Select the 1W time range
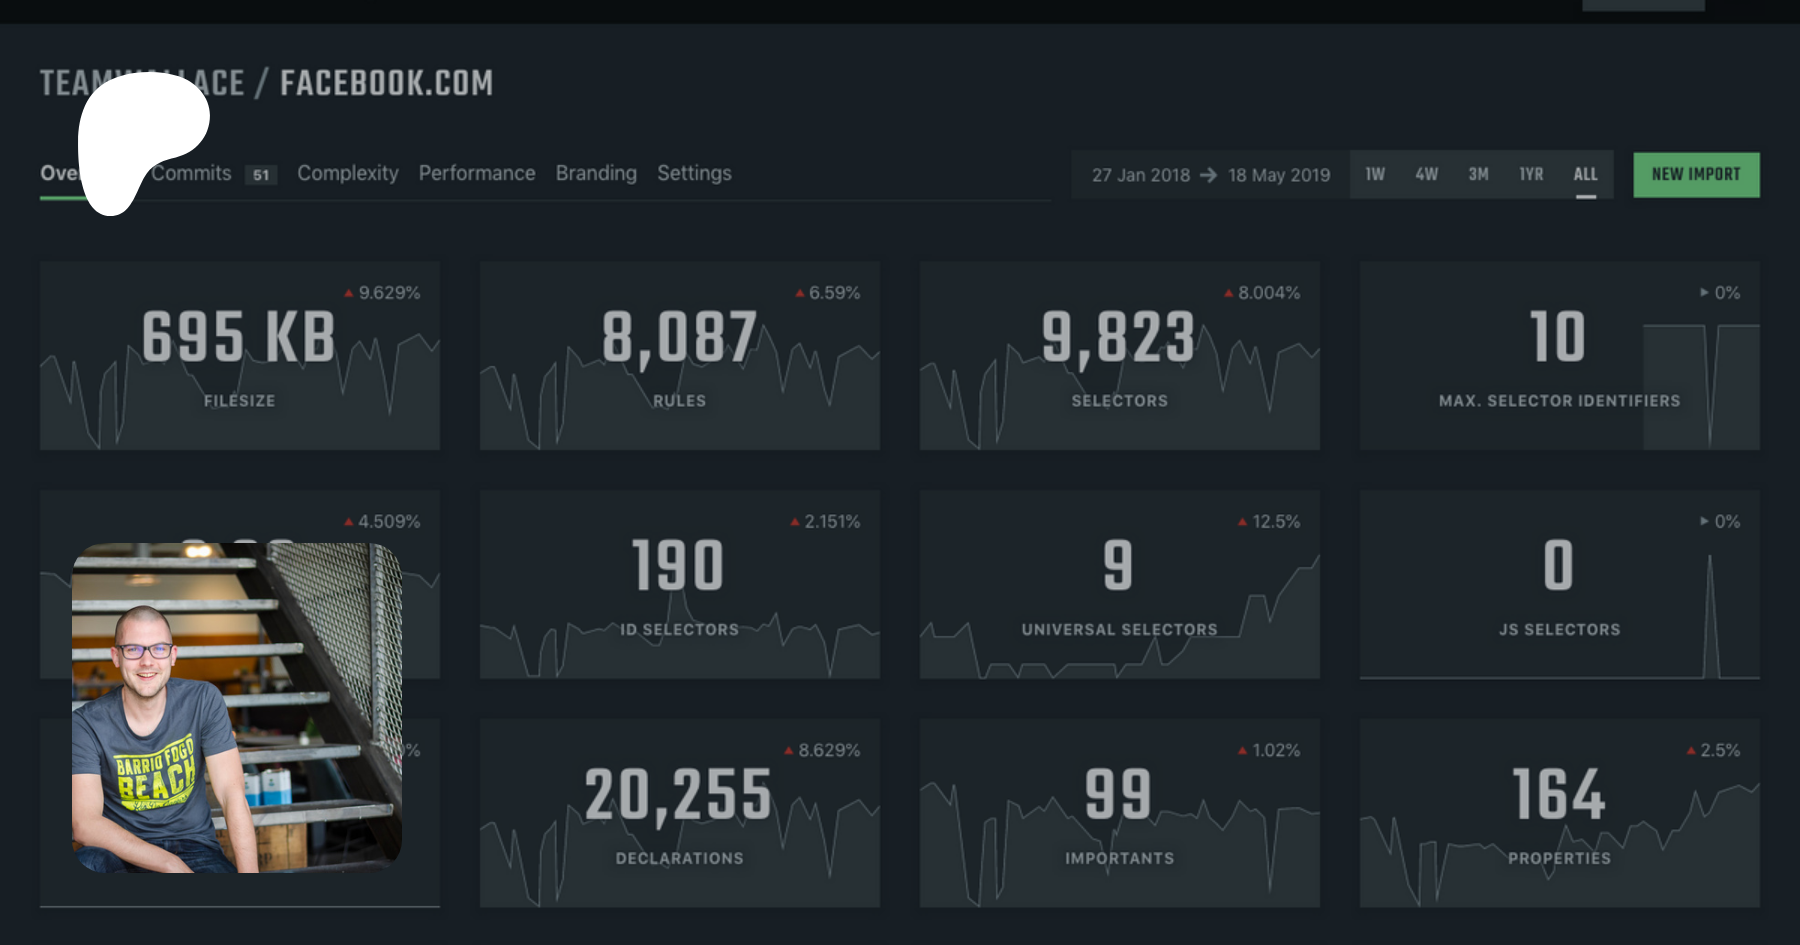The width and height of the screenshot is (1800, 945). click(1375, 175)
